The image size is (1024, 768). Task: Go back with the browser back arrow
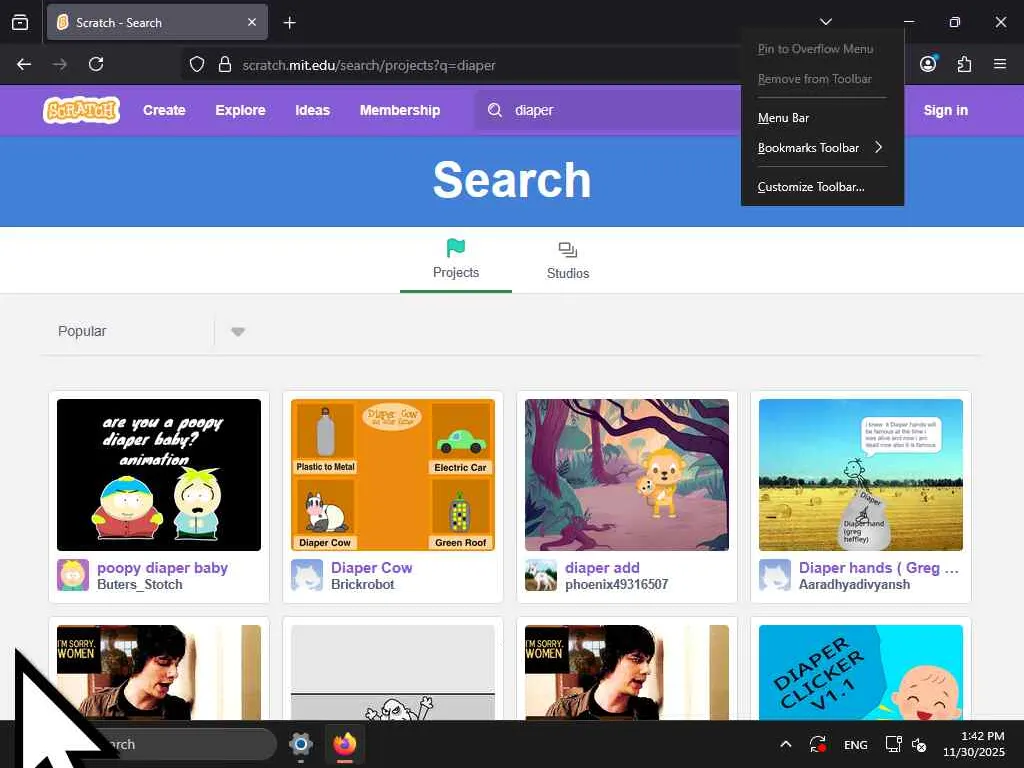pyautogui.click(x=24, y=64)
